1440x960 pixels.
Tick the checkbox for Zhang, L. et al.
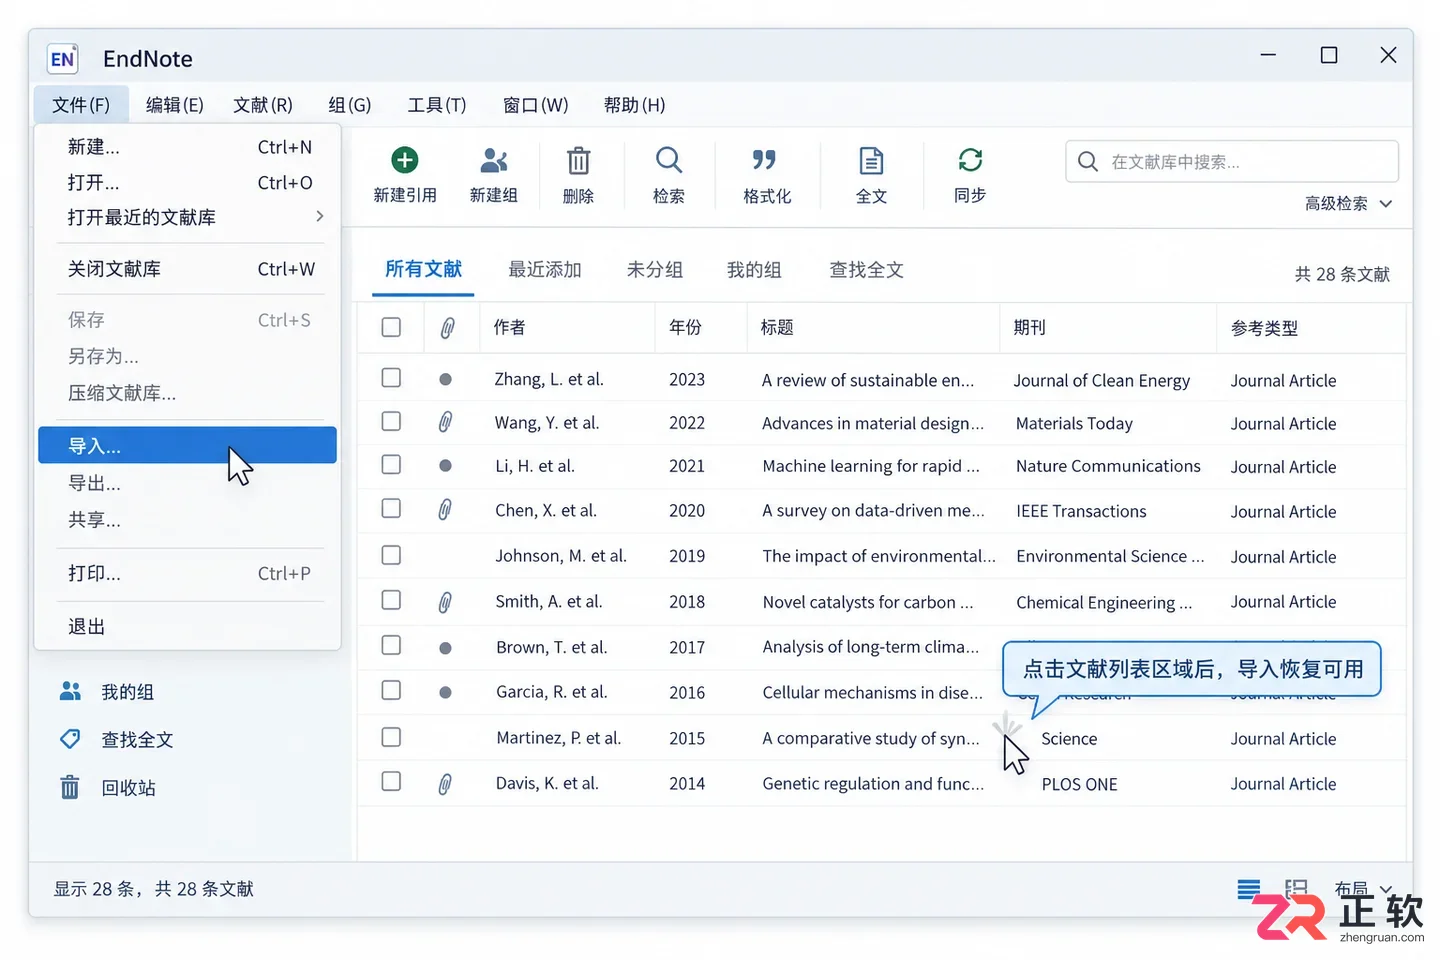(391, 378)
